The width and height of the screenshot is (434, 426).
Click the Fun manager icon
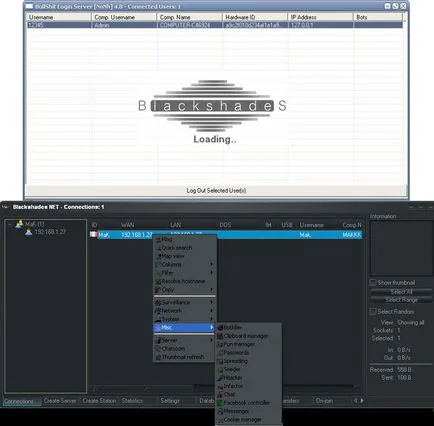coord(220,344)
